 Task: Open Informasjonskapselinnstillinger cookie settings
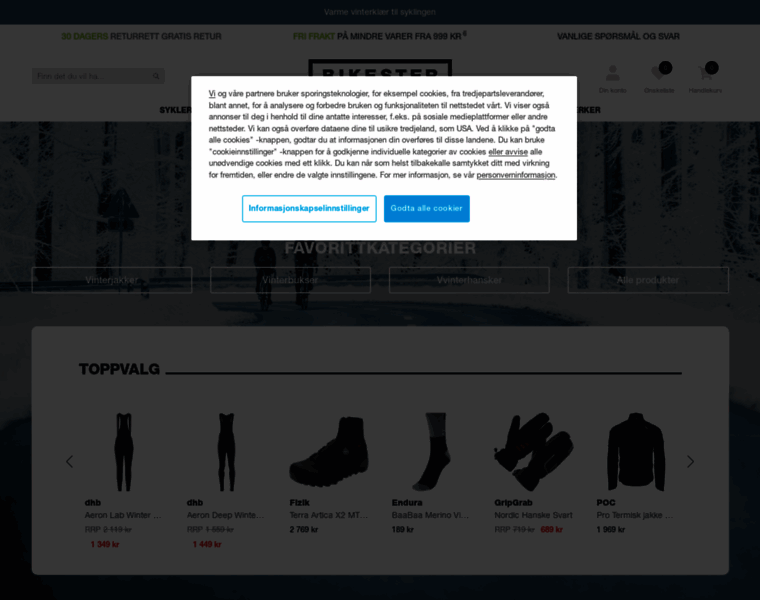pos(309,208)
